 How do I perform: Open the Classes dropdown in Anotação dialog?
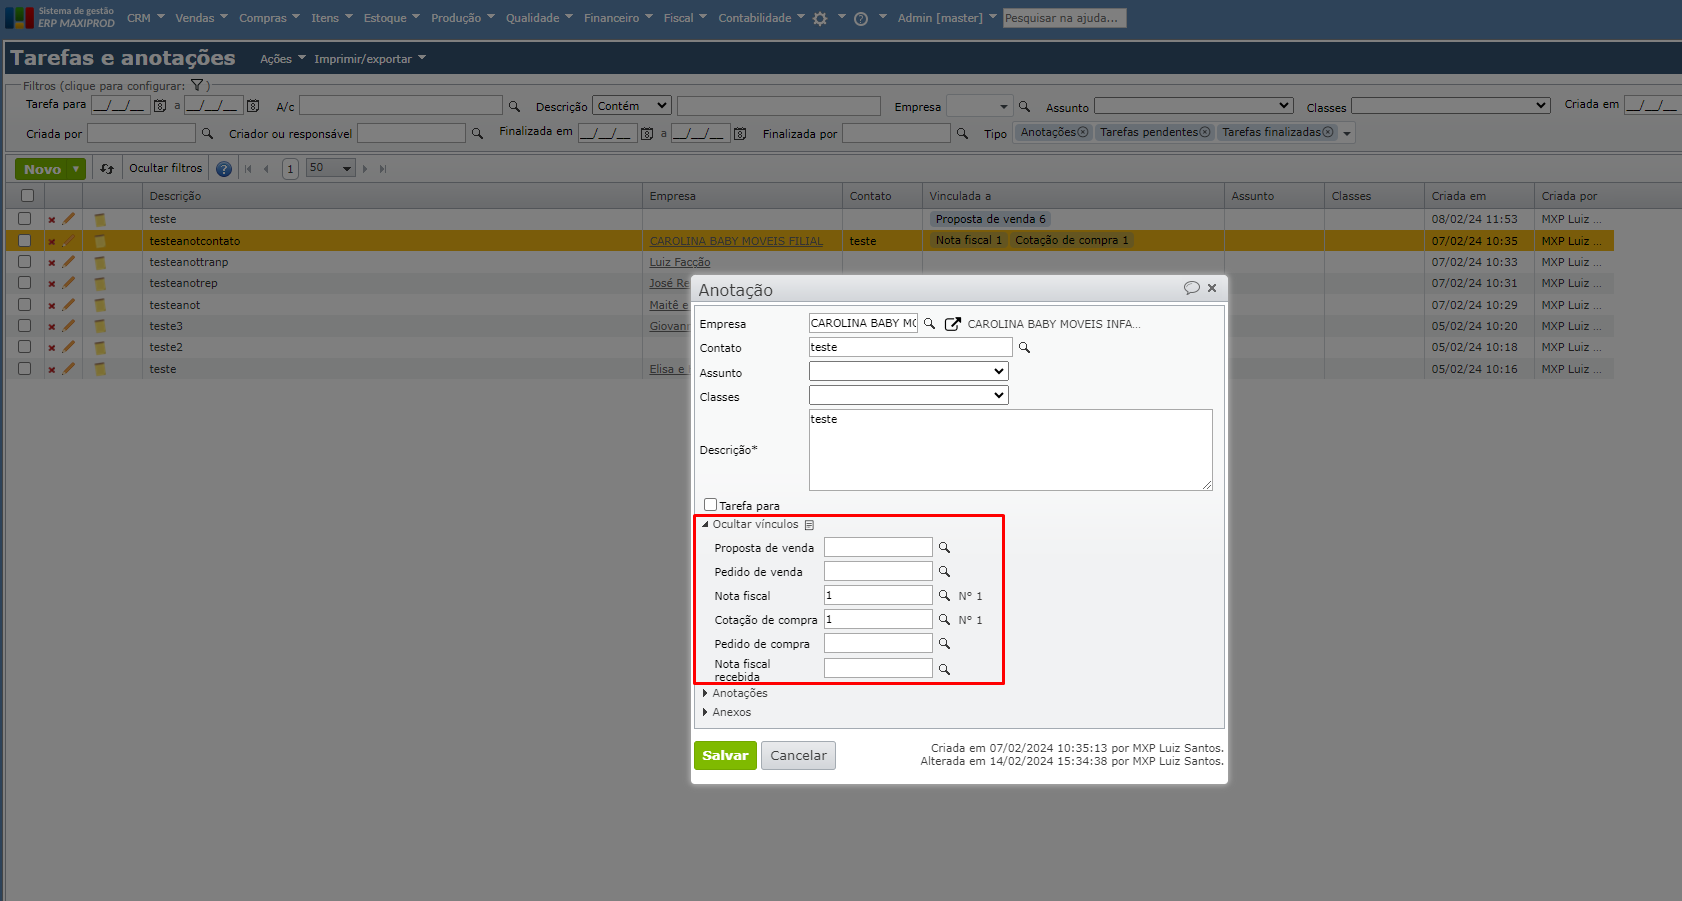(x=908, y=395)
